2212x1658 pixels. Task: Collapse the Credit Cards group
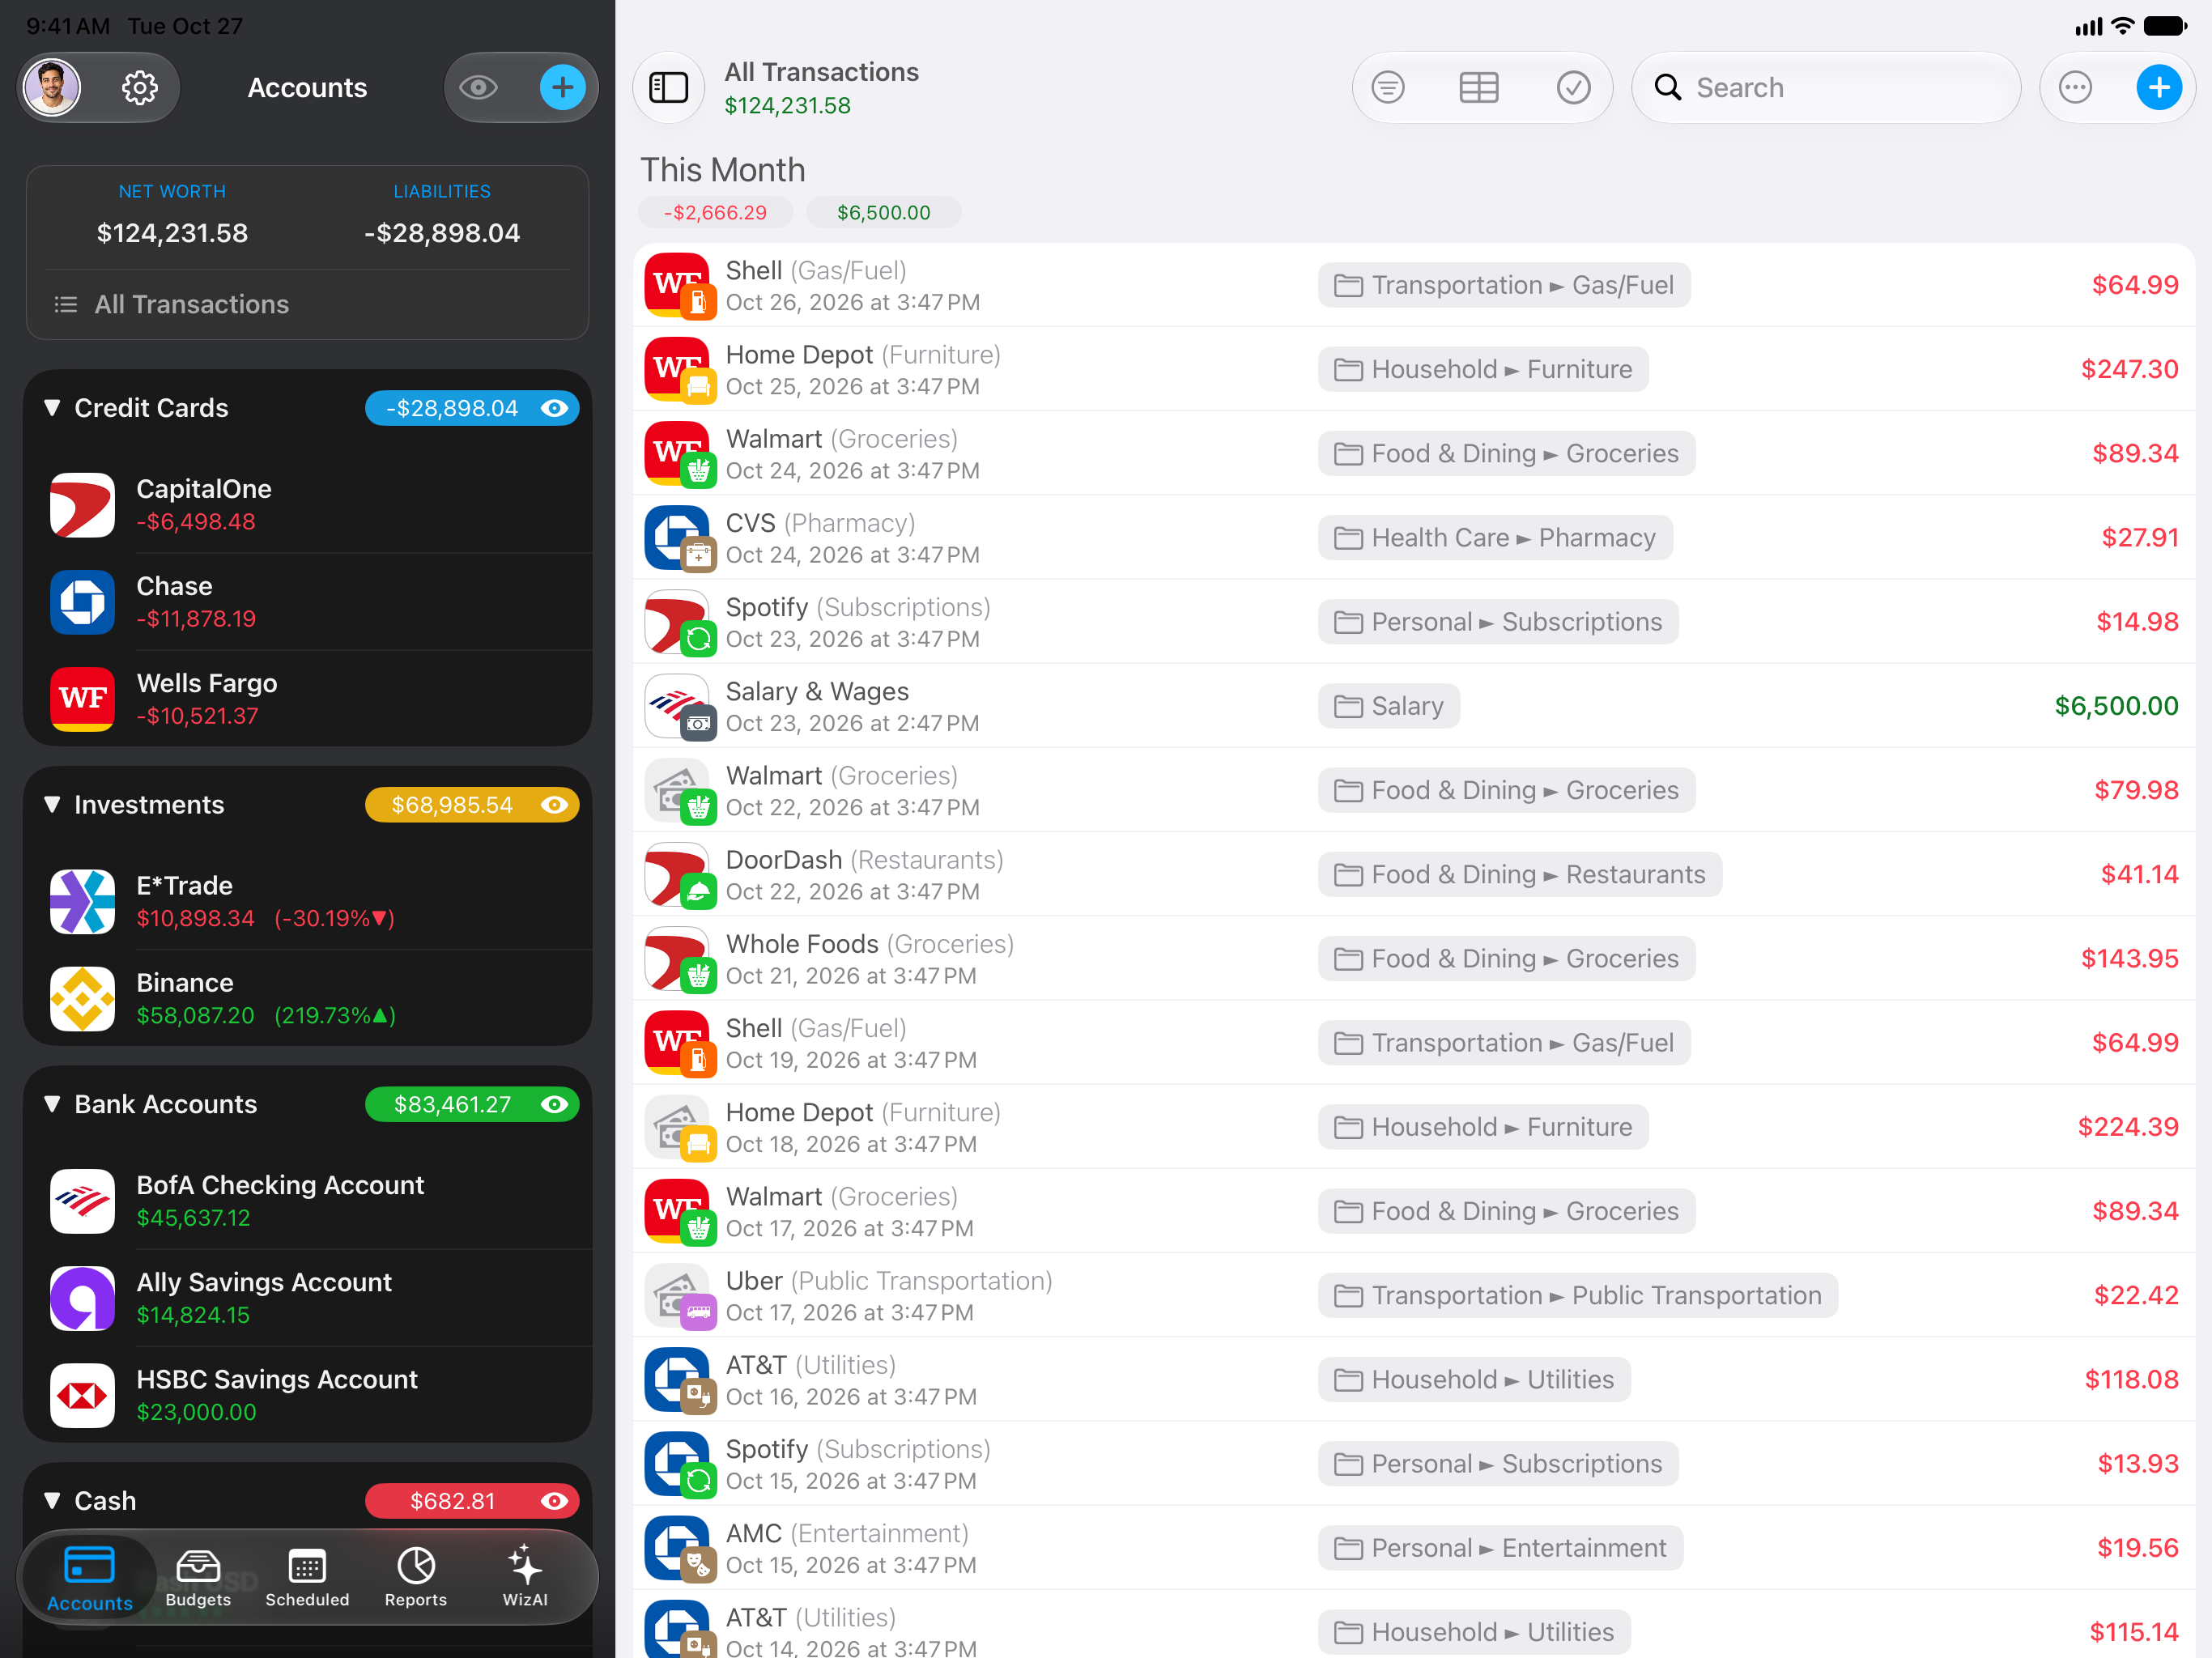[x=52, y=407]
